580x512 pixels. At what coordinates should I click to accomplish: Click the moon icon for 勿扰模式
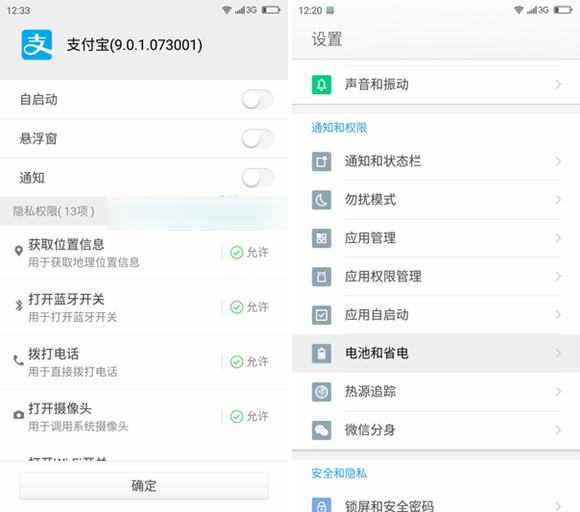click(x=321, y=200)
